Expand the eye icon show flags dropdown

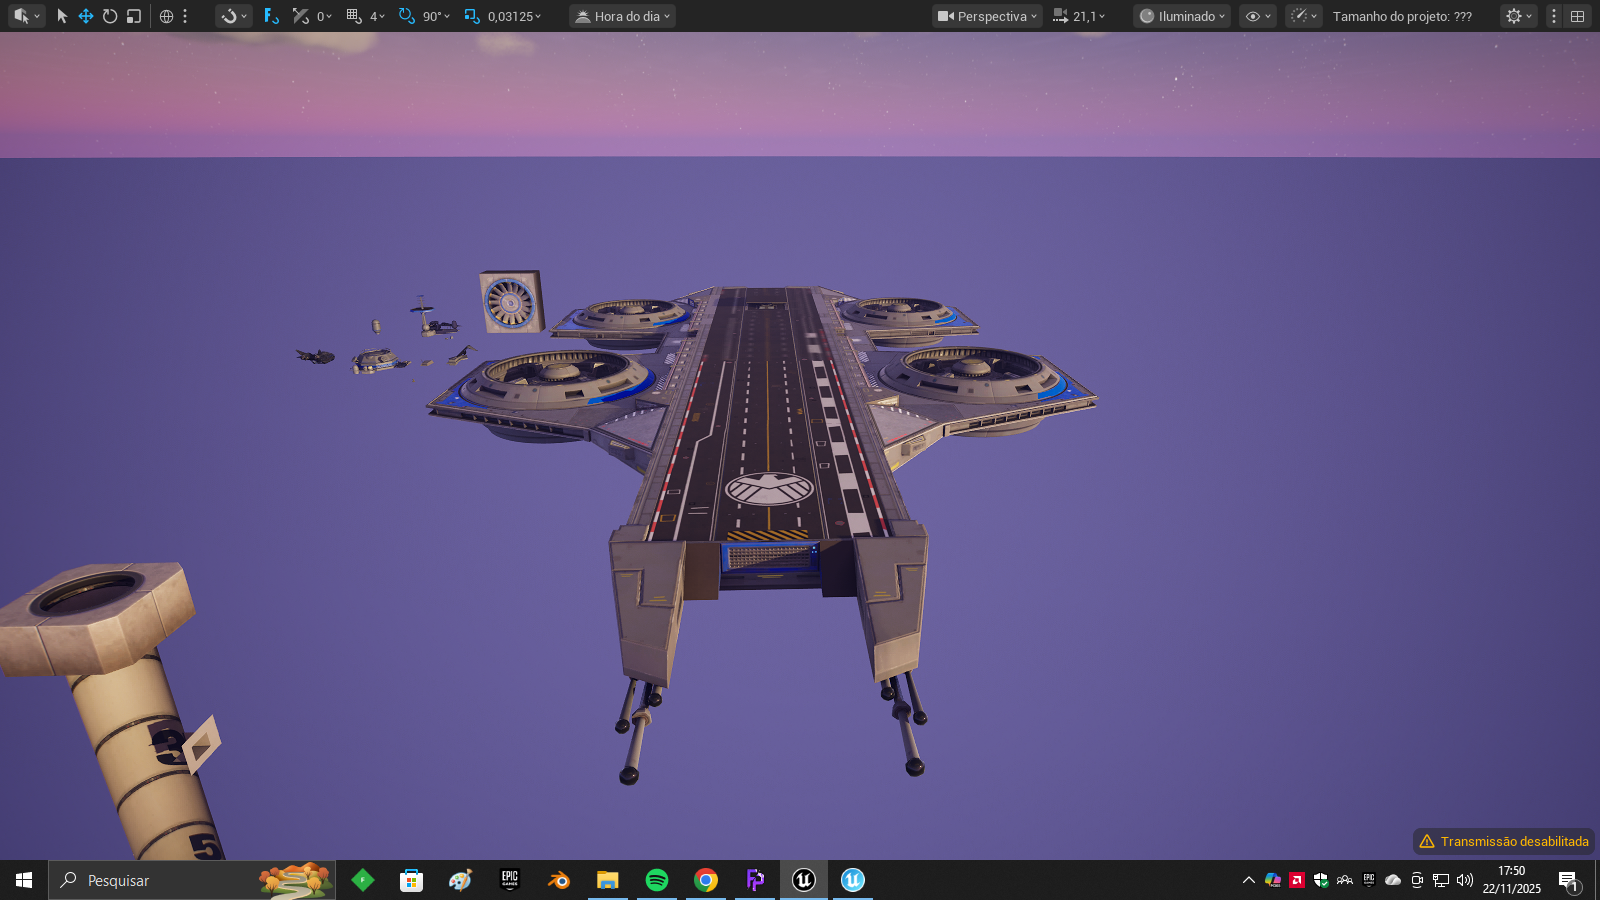[x=1256, y=16]
